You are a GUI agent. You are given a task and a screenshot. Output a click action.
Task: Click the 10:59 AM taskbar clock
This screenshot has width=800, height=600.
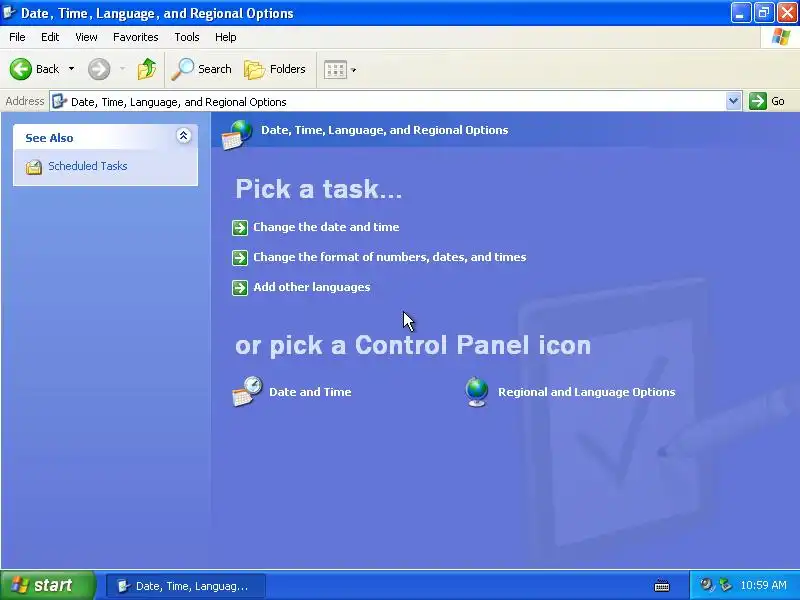point(763,585)
